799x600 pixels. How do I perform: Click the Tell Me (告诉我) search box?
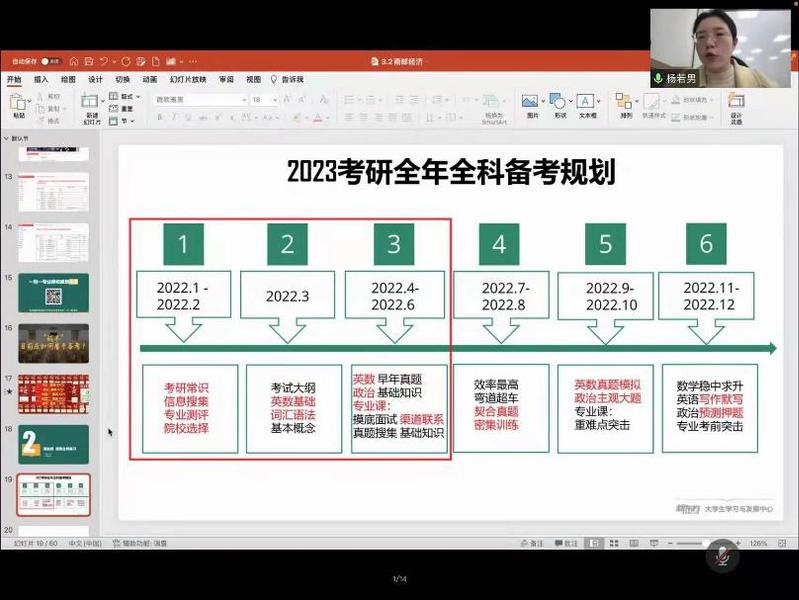(291, 80)
